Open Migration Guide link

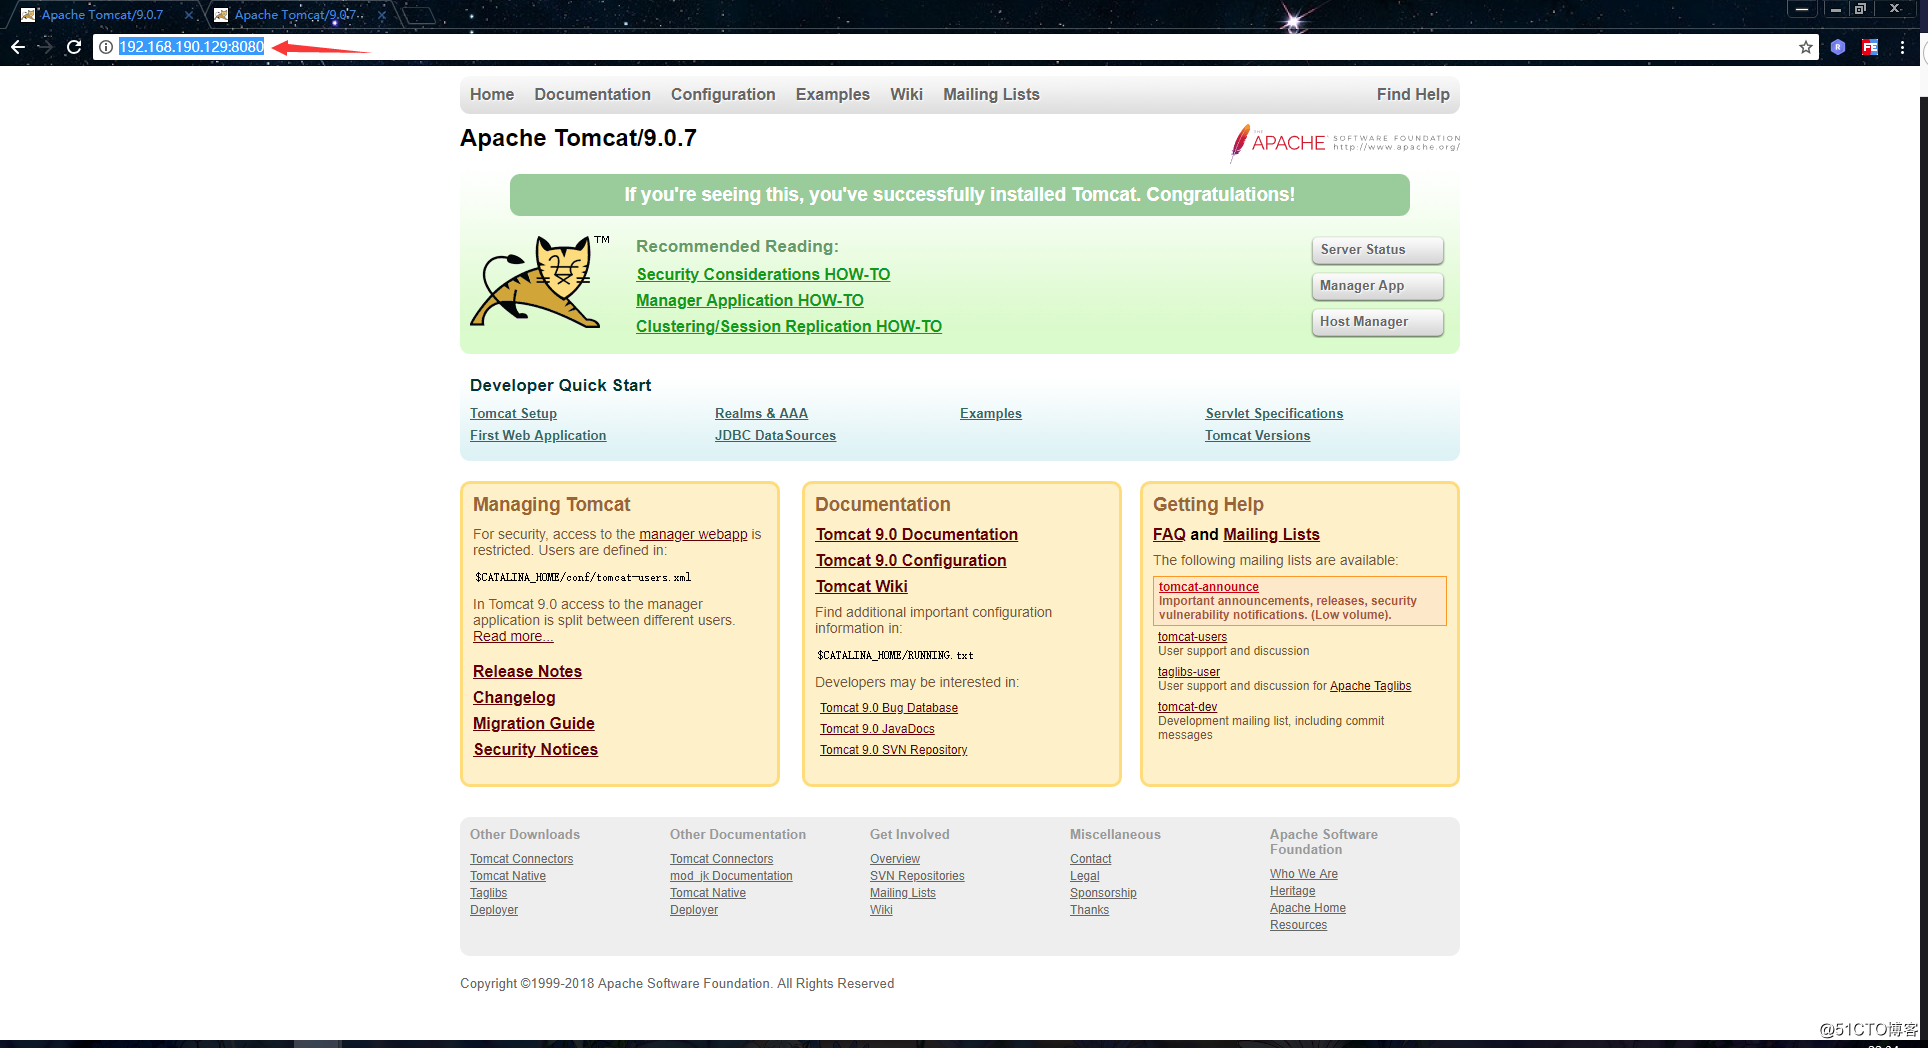pos(534,723)
